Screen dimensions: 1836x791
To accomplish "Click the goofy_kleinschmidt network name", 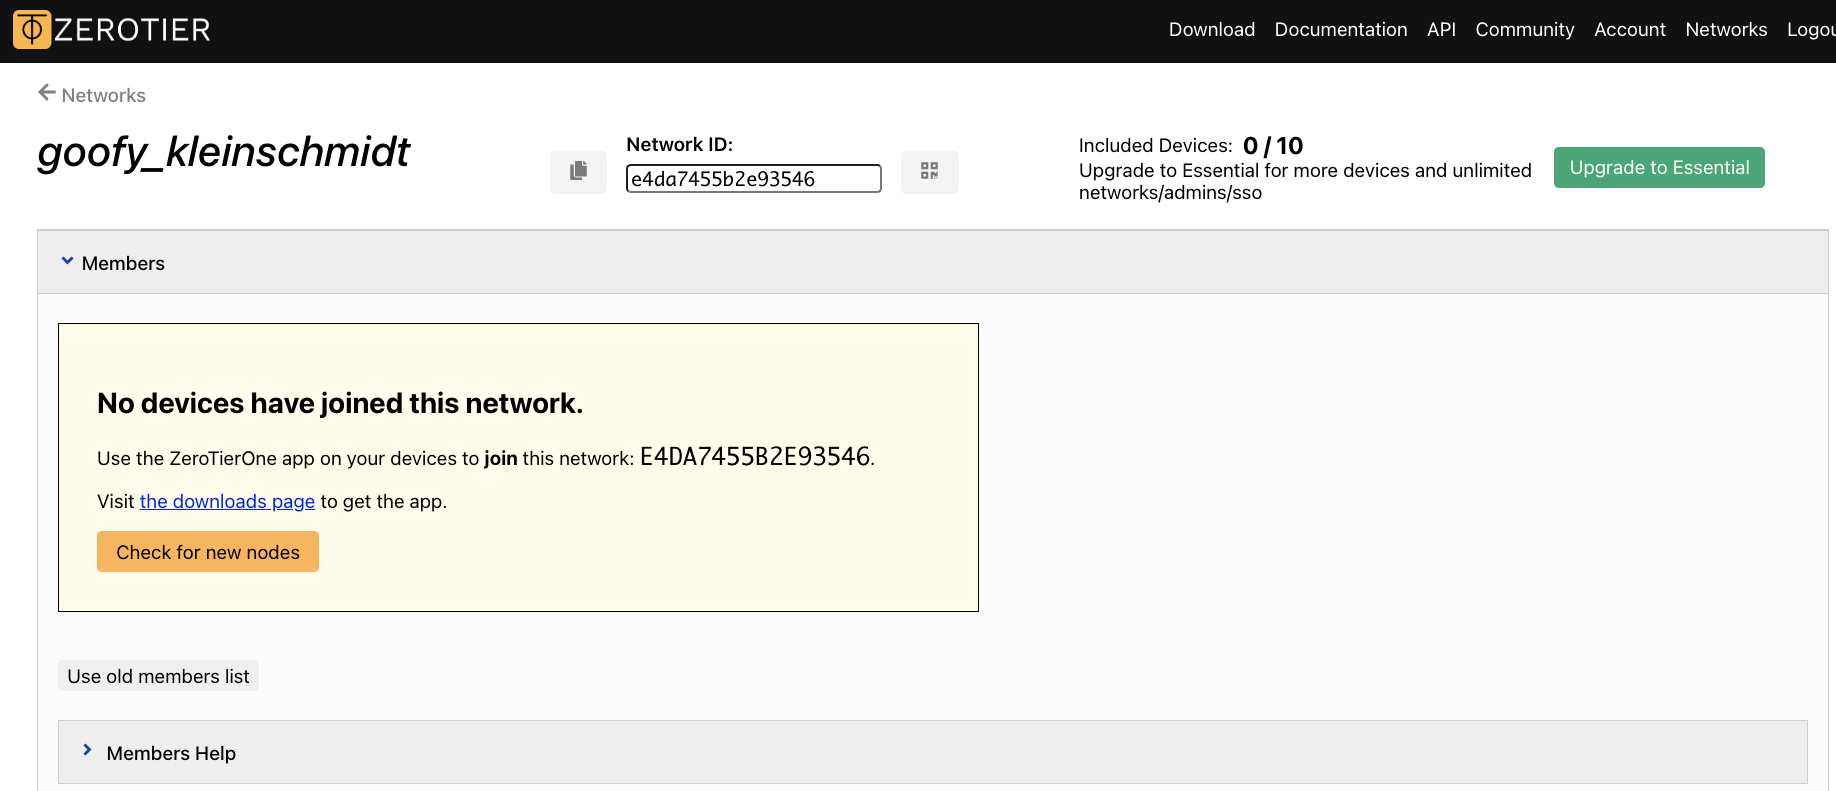I will coord(224,152).
